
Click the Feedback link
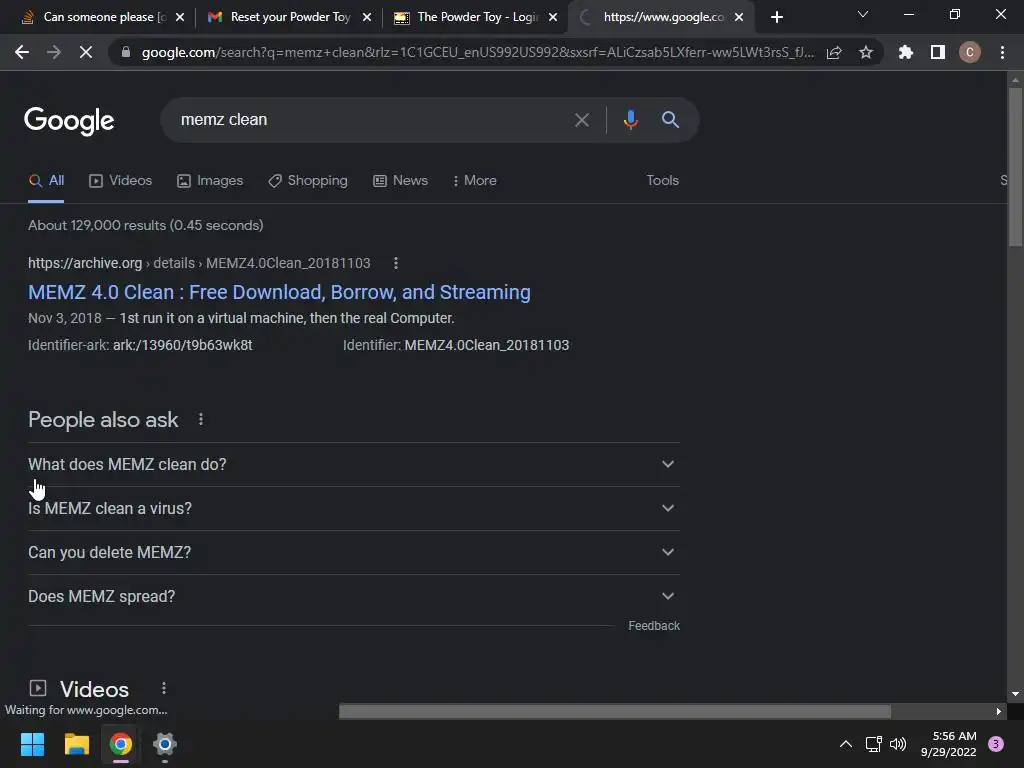(x=654, y=626)
